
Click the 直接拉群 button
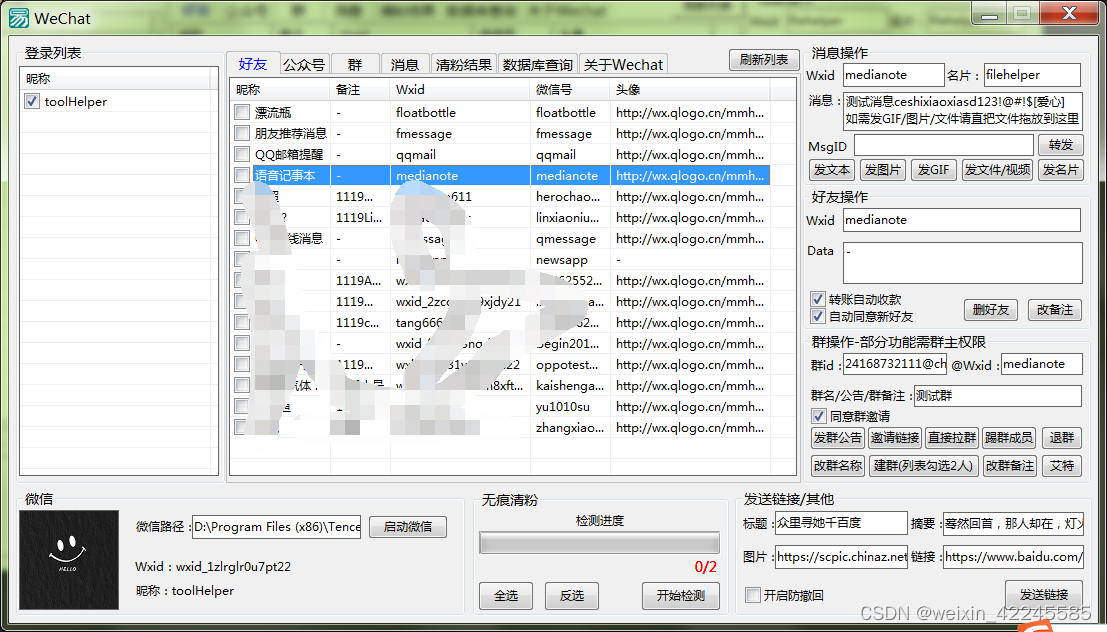(952, 438)
